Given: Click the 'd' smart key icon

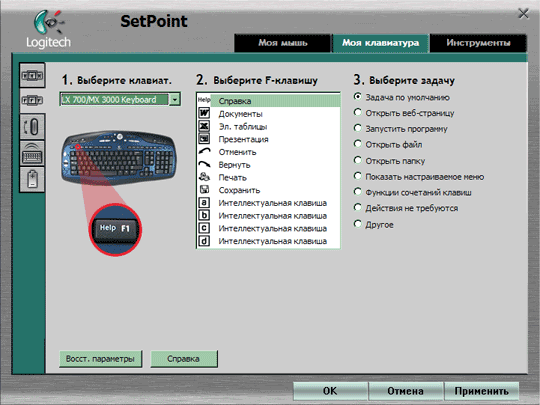Looking at the screenshot, I should 204,241.
